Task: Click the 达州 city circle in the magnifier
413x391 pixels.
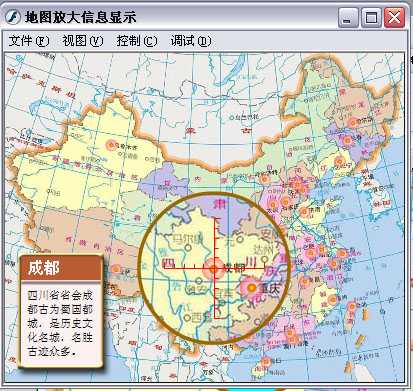Action: pyautogui.click(x=264, y=259)
